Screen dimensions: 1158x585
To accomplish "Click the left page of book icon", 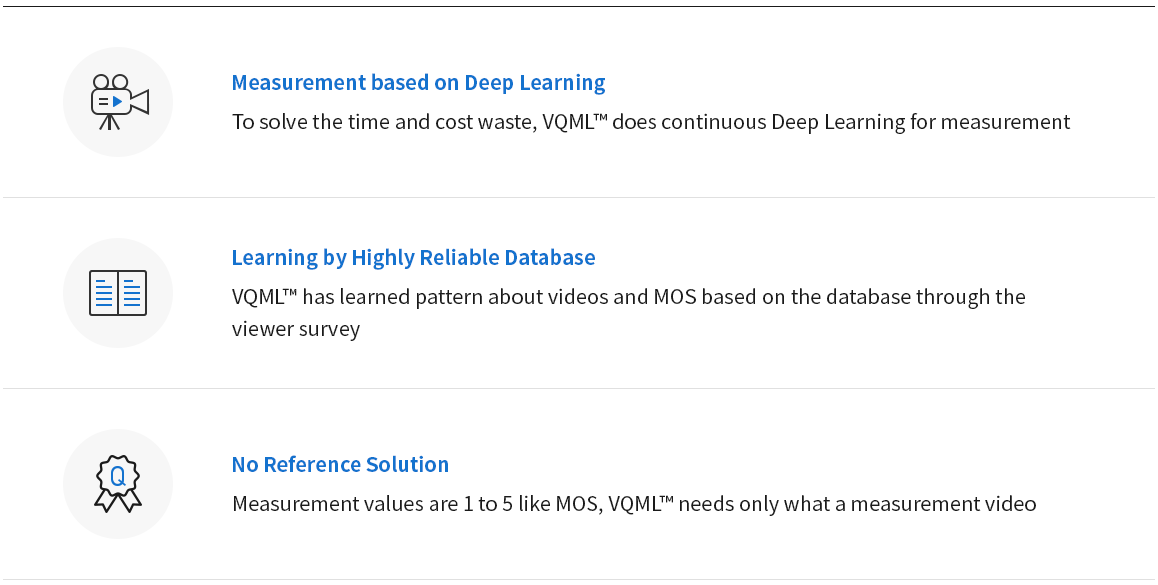I will click(x=103, y=293).
